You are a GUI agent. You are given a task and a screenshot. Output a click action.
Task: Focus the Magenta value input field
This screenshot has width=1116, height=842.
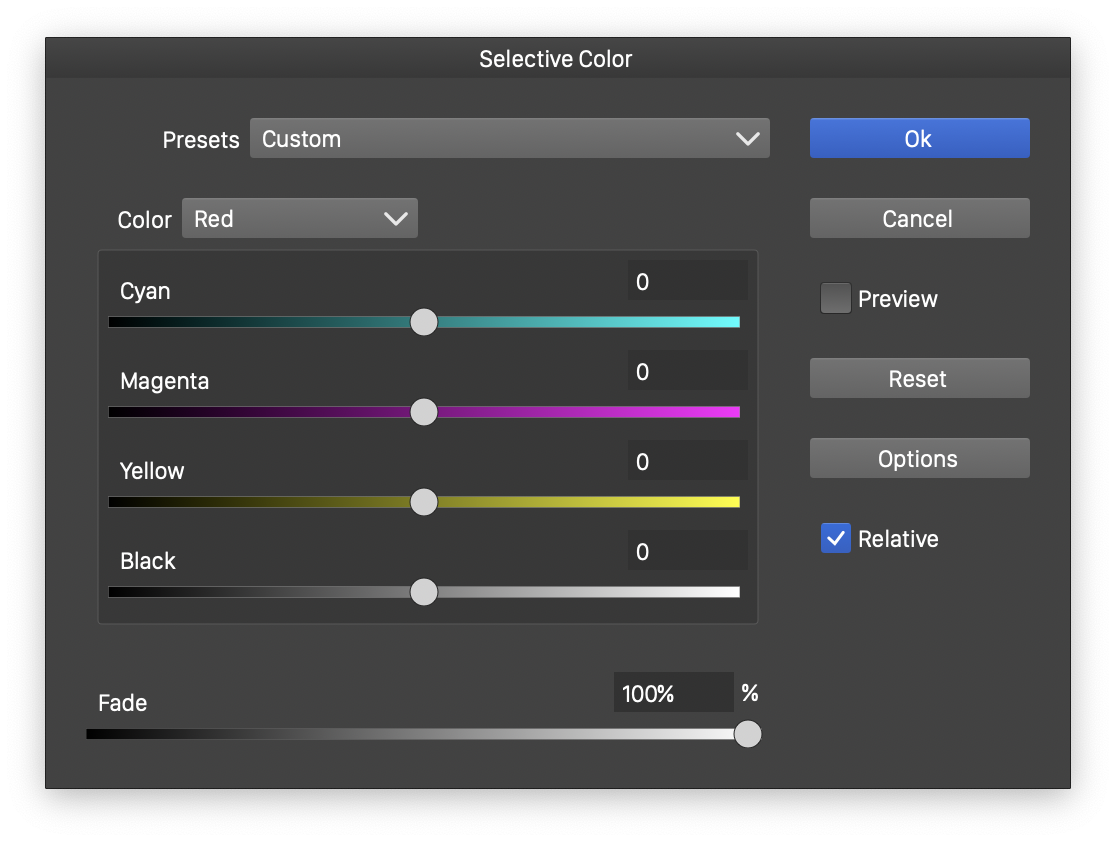click(687, 372)
